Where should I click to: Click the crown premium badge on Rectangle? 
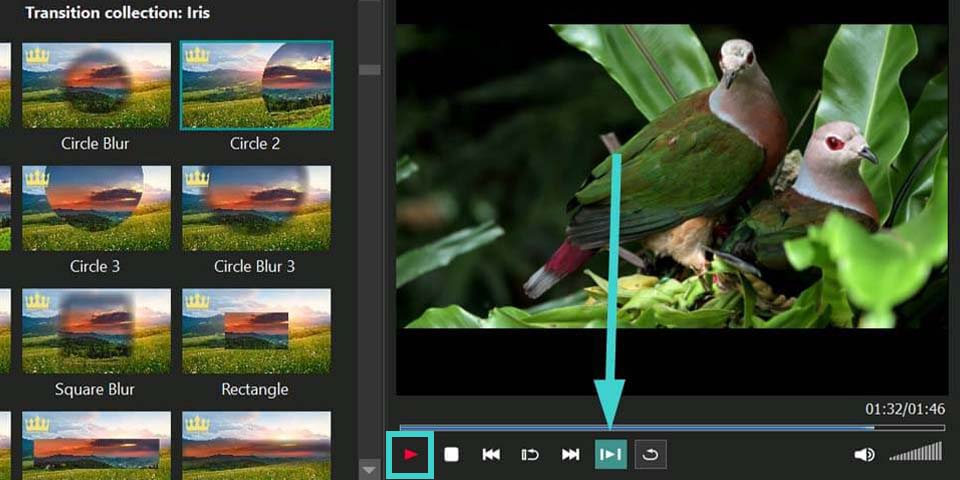tap(197, 301)
